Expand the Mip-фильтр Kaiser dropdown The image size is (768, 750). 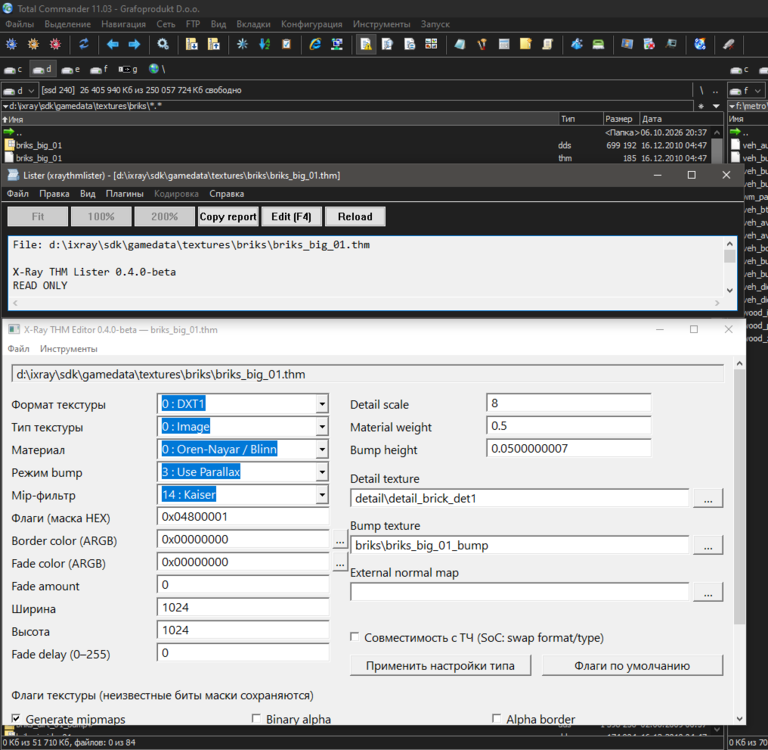(322, 495)
